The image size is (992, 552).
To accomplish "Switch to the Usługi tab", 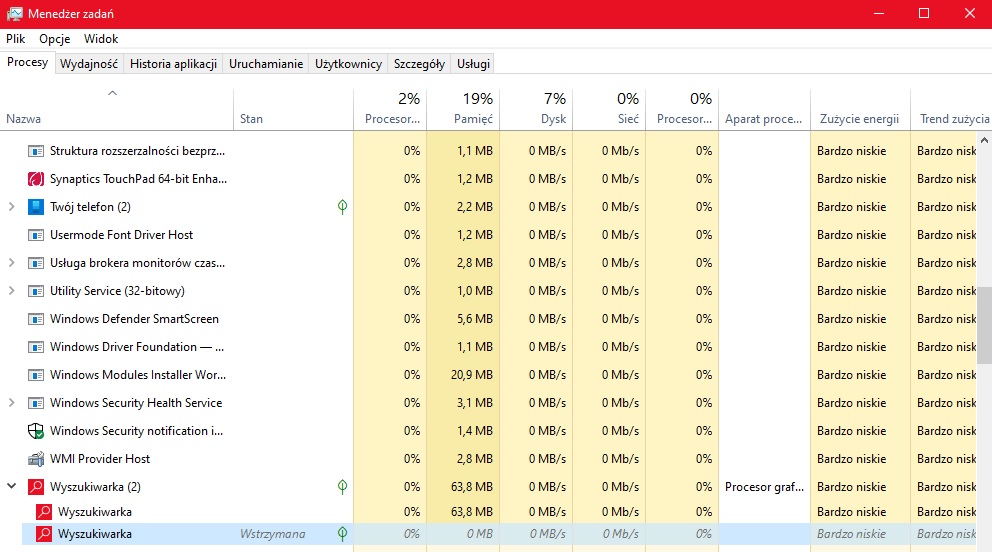I will (x=473, y=64).
